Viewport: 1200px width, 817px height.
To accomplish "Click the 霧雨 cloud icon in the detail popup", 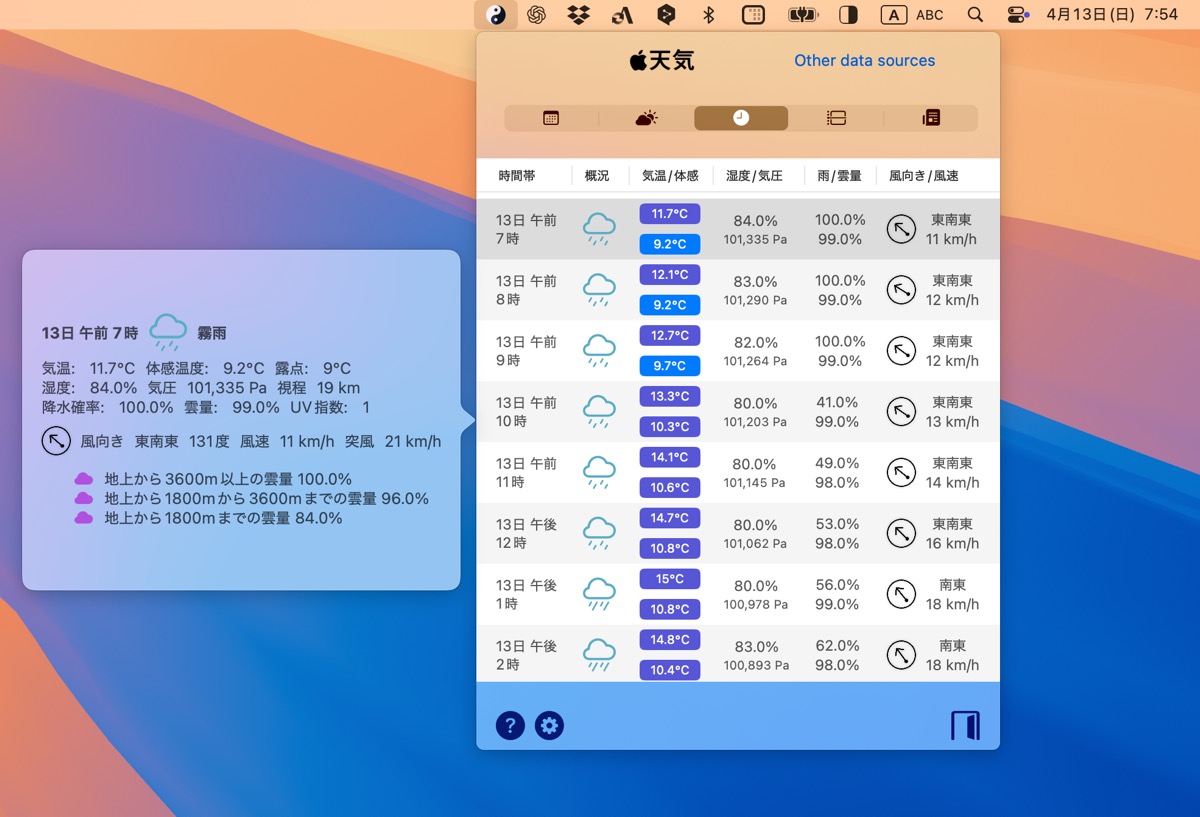I will point(168,332).
